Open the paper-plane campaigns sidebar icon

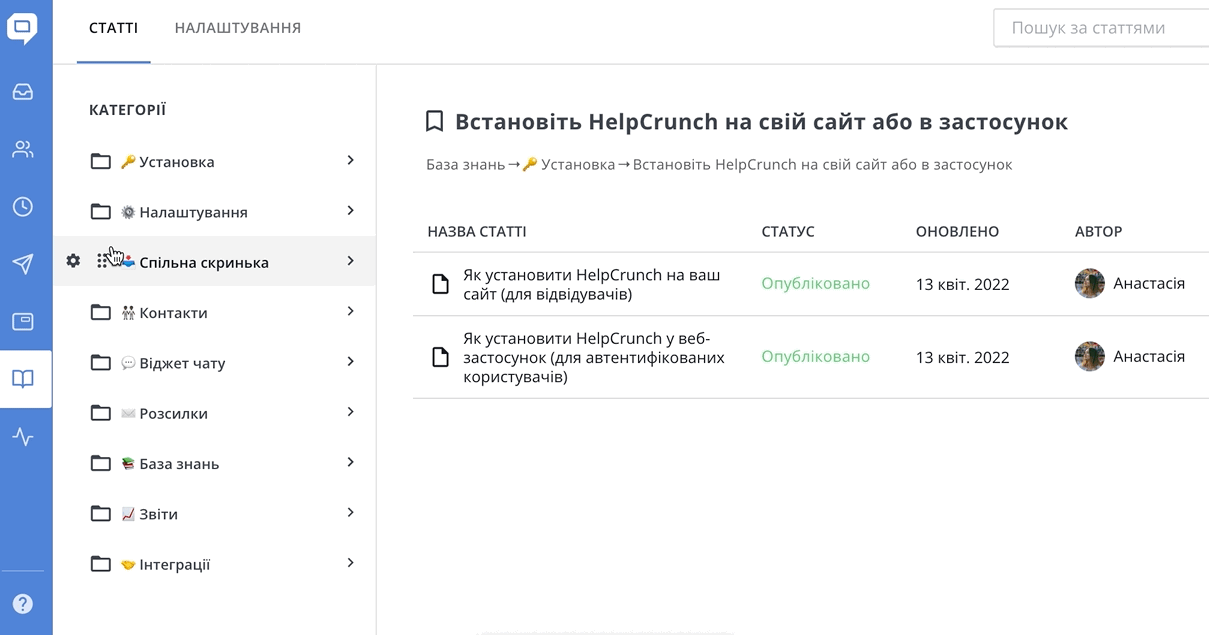23,264
